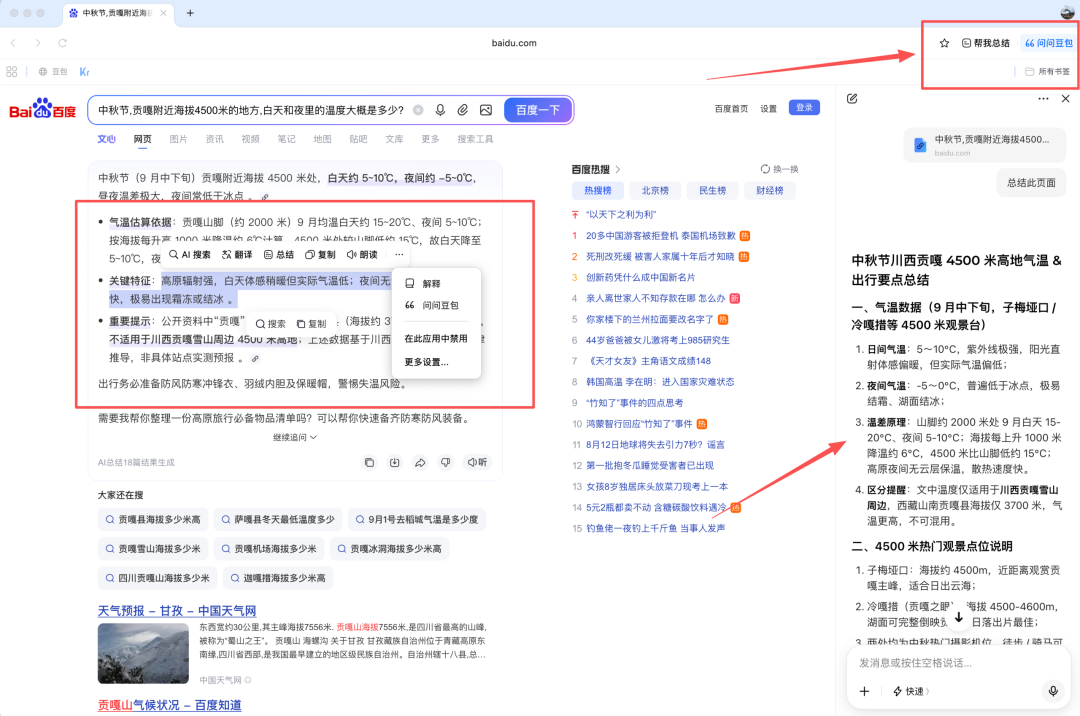Screen dimensions: 1080x716
Task: Click the 百度一下 search button
Action: click(538, 110)
